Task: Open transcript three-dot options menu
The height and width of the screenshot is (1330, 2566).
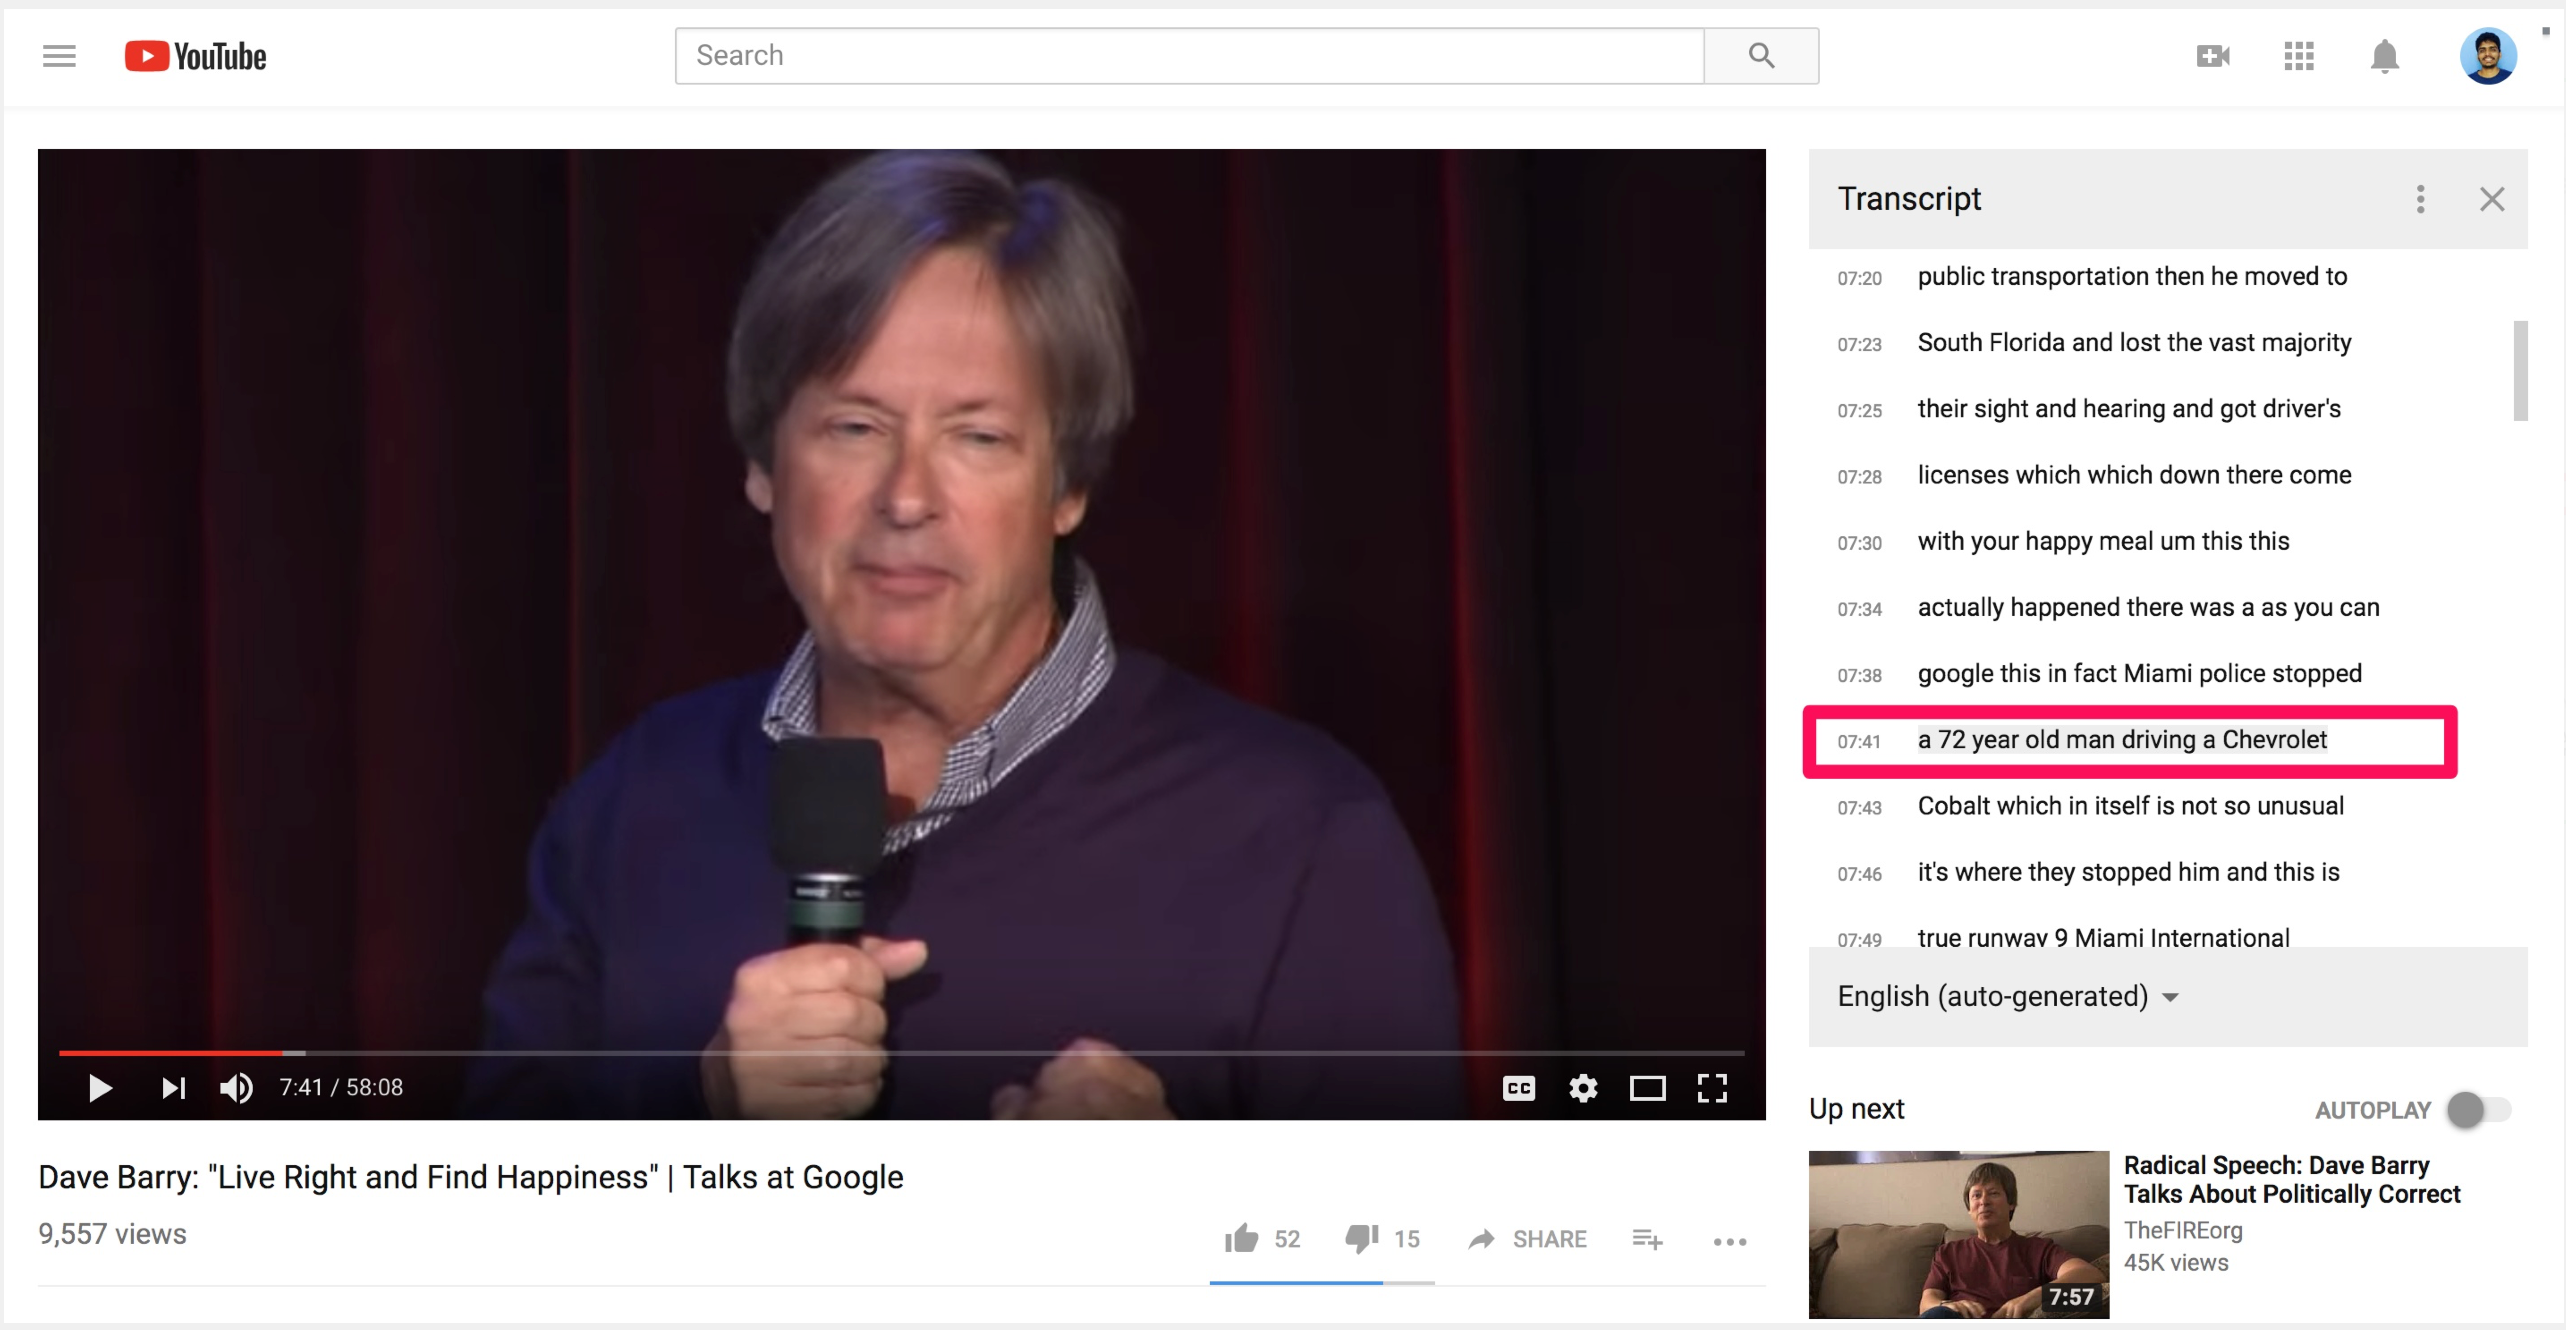Action: click(x=2420, y=199)
